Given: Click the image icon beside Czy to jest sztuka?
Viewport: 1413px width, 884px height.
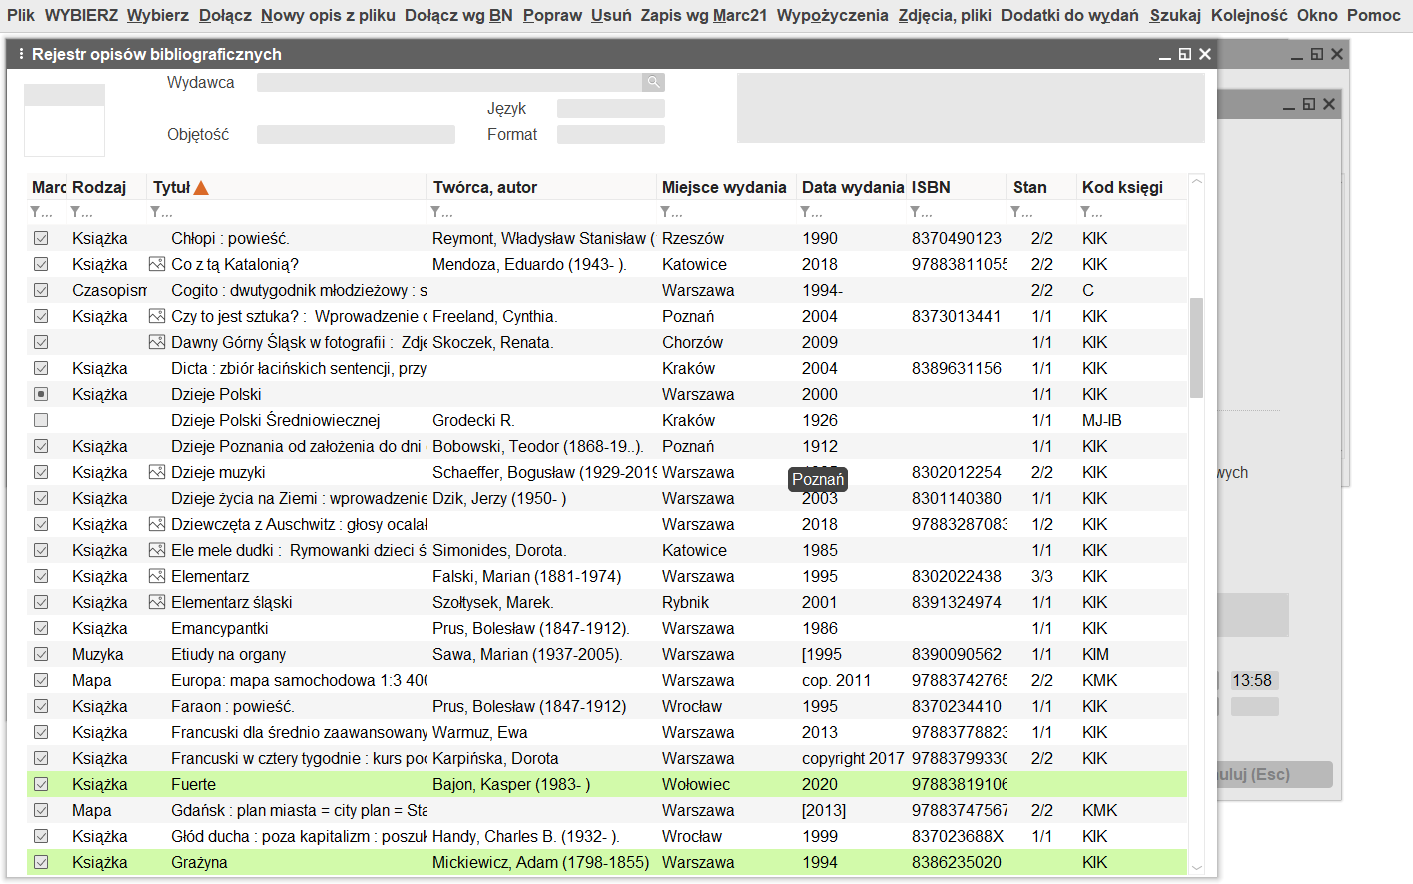Looking at the screenshot, I should 157,316.
